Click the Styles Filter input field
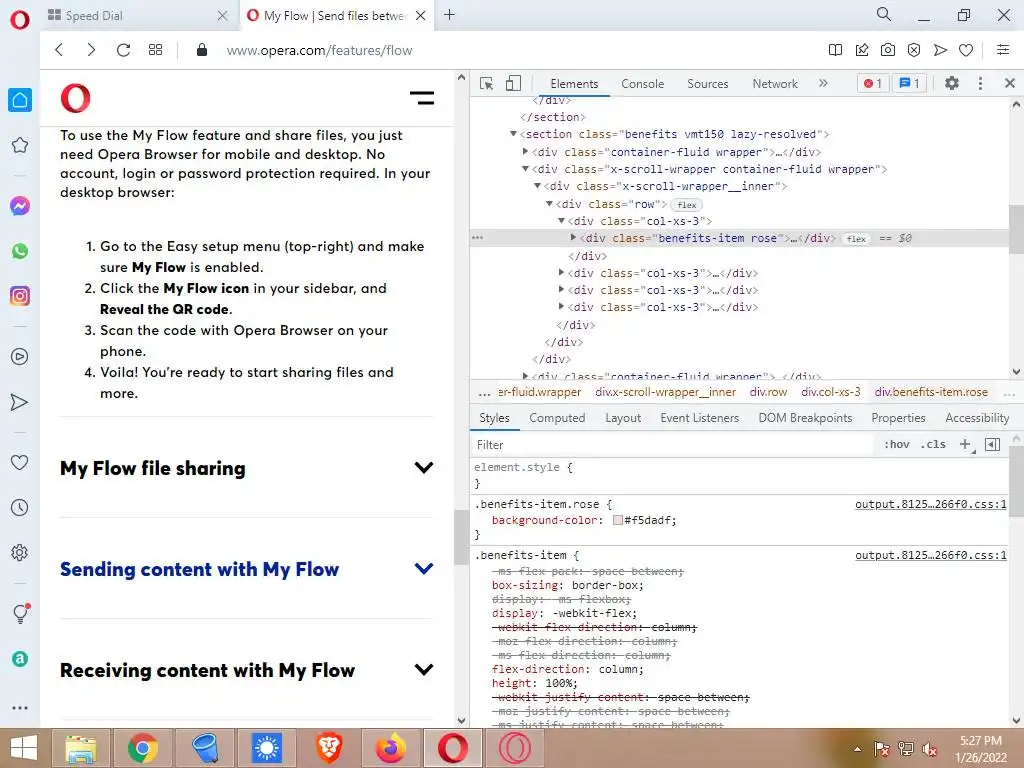The image size is (1024, 768). tap(673, 444)
